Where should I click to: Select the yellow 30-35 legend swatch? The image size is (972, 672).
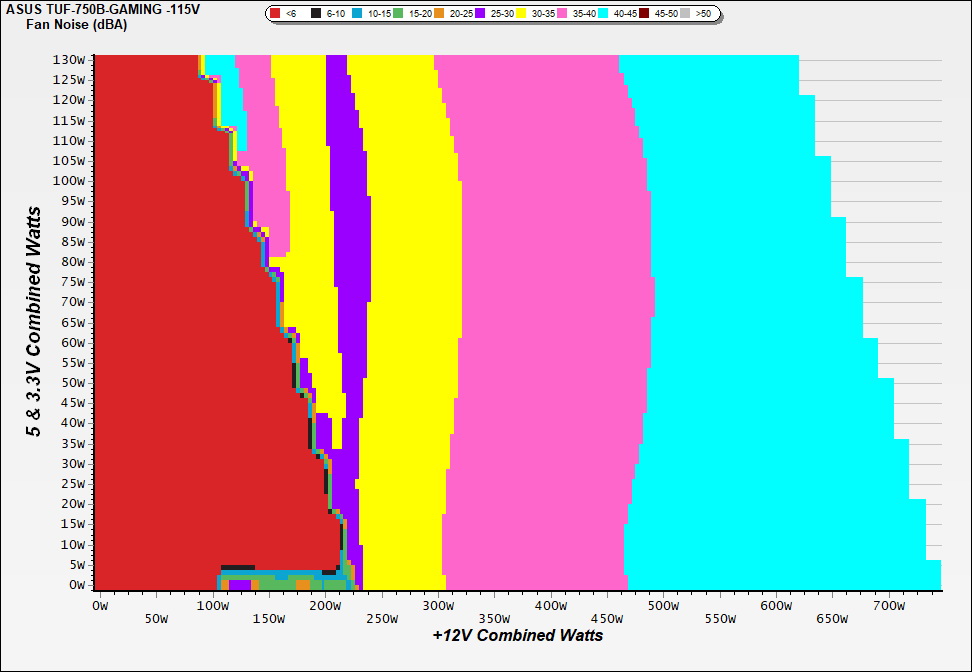pyautogui.click(x=522, y=14)
